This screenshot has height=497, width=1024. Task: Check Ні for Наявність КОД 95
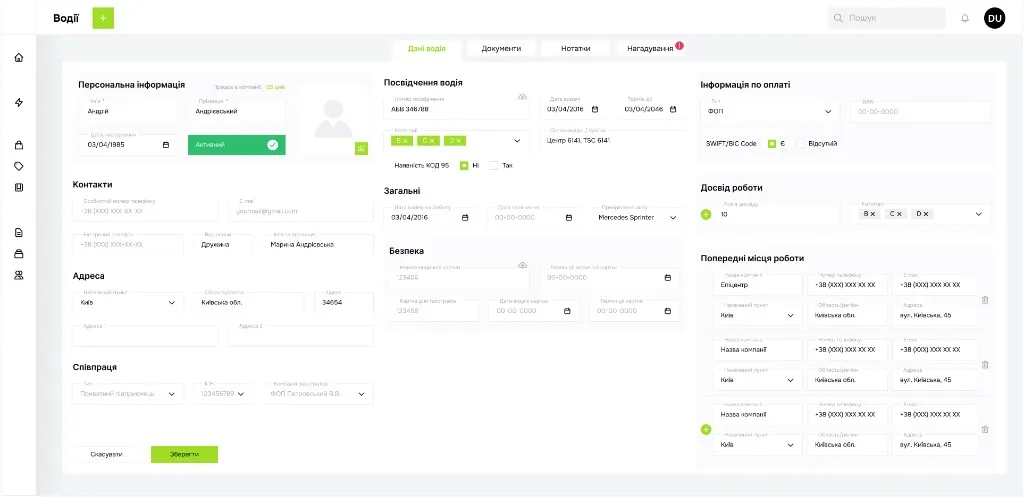[464, 165]
